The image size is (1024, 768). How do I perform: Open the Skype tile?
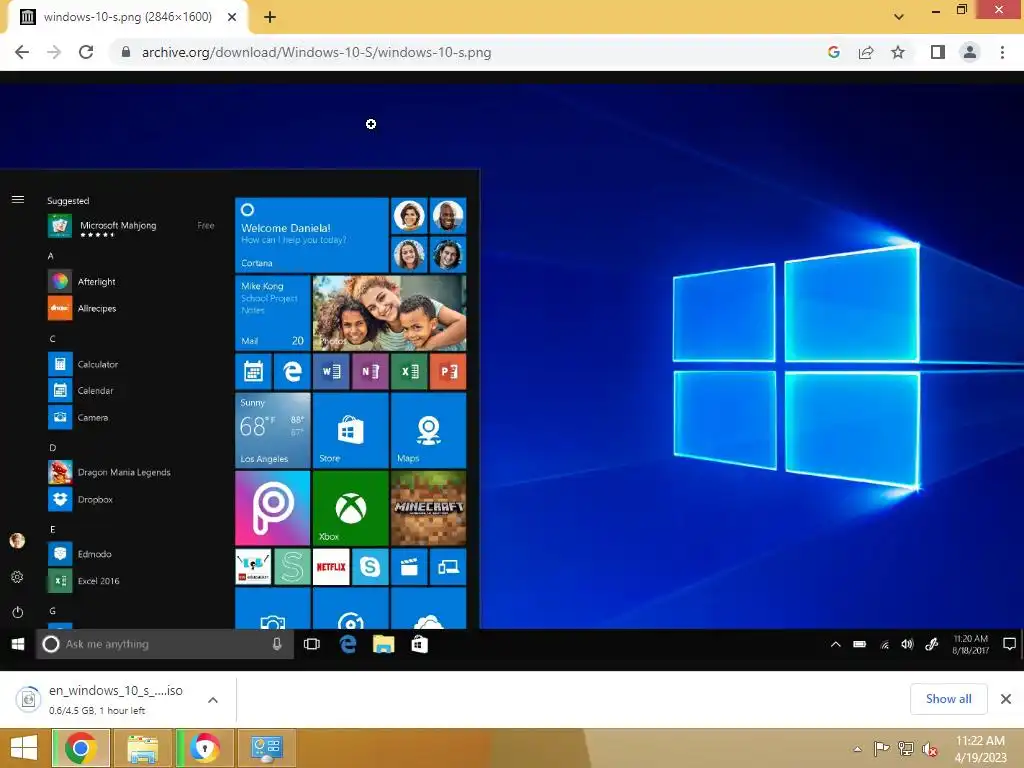pos(370,567)
